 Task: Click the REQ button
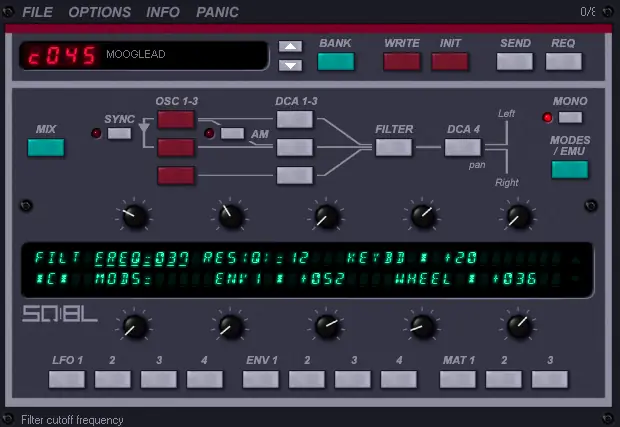click(x=563, y=62)
